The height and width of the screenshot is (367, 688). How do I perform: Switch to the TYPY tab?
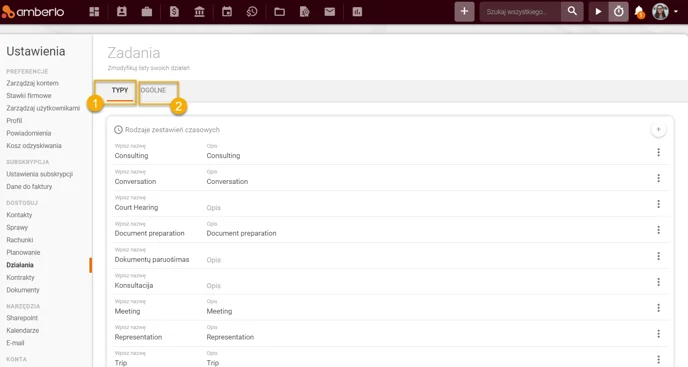[x=120, y=90]
